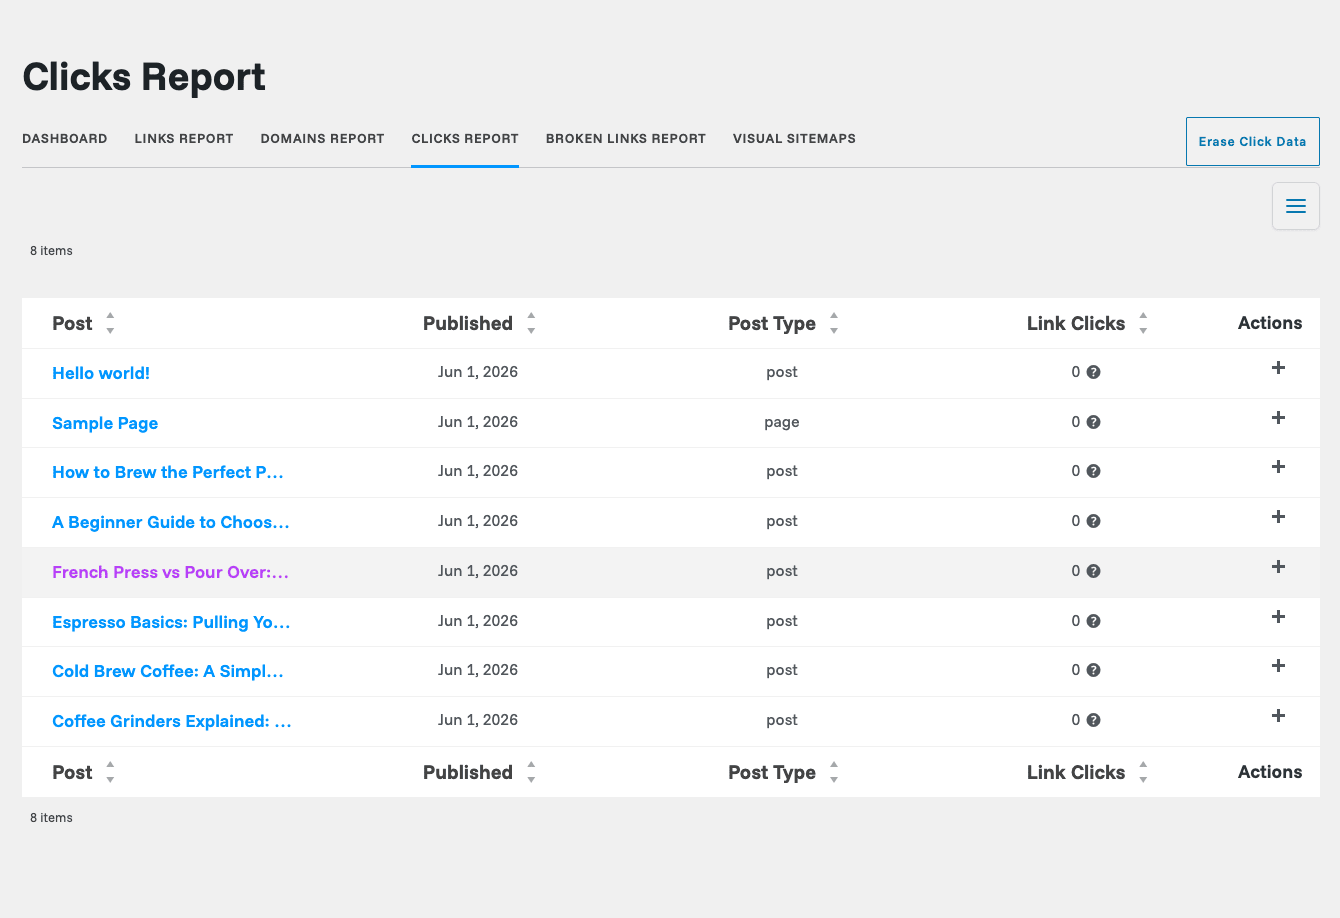1340x918 pixels.
Task: Sort by Post Type using footer arrows
Action: tap(834, 772)
